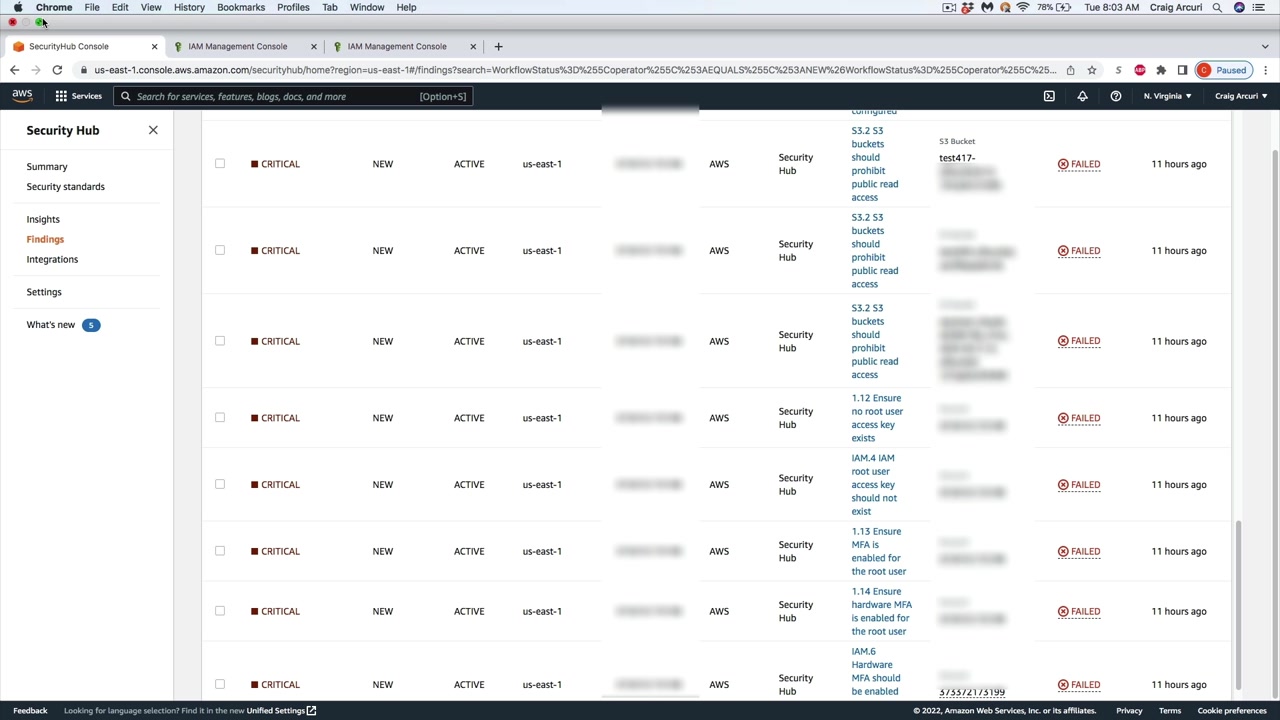
Task: Open the Bookmarks menu
Action: pos(241,7)
